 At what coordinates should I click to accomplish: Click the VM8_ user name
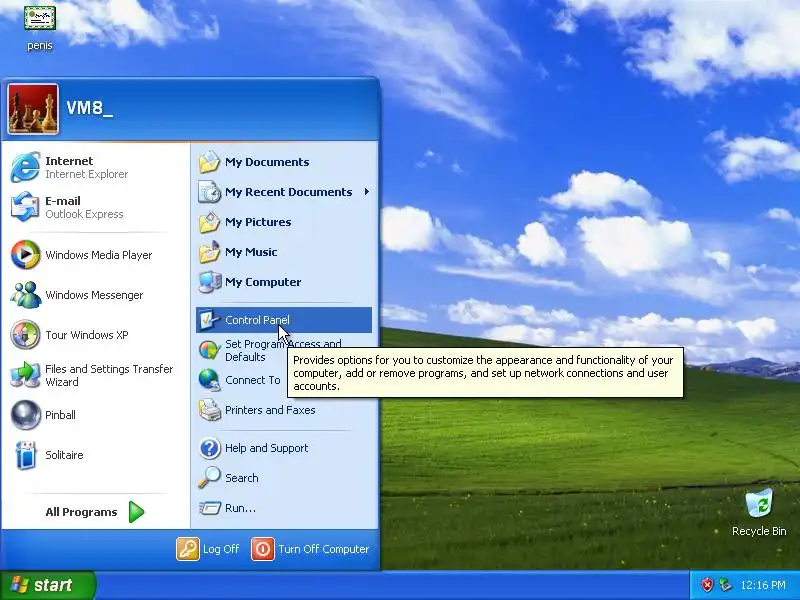90,108
